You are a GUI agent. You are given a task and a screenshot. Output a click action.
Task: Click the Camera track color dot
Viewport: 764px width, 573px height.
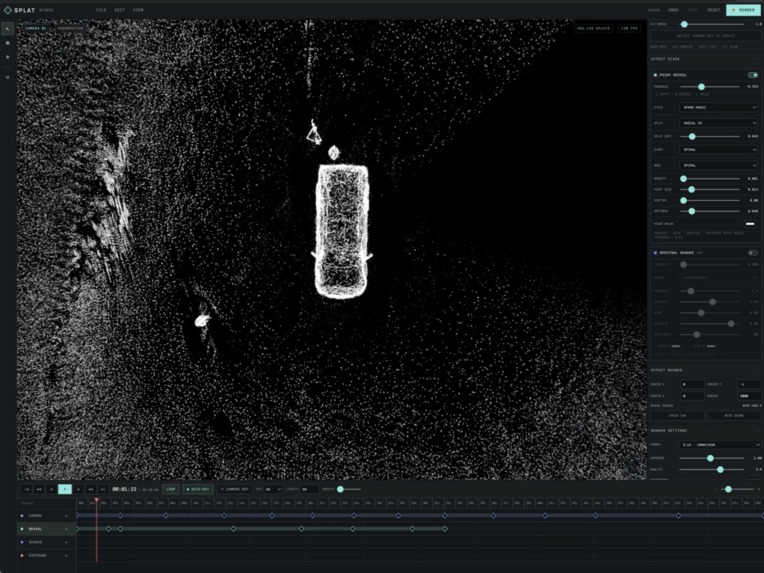22,516
